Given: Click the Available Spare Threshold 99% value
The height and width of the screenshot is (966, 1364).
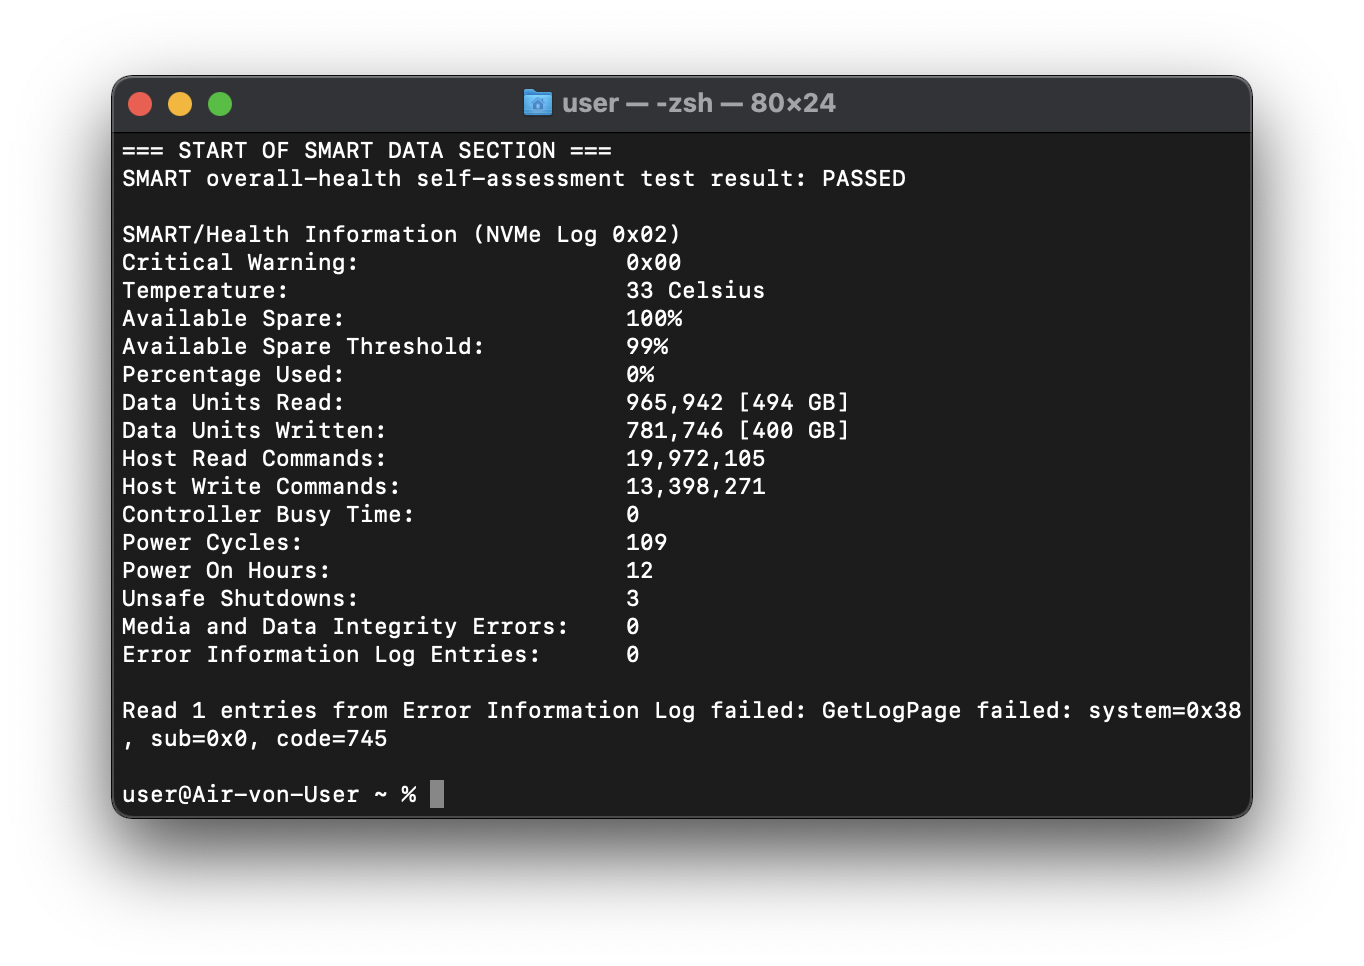Looking at the screenshot, I should point(647,347).
